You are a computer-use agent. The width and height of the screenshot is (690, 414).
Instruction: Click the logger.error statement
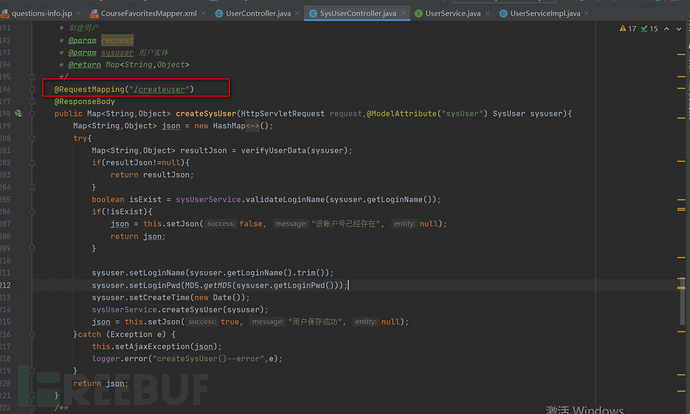(187, 359)
